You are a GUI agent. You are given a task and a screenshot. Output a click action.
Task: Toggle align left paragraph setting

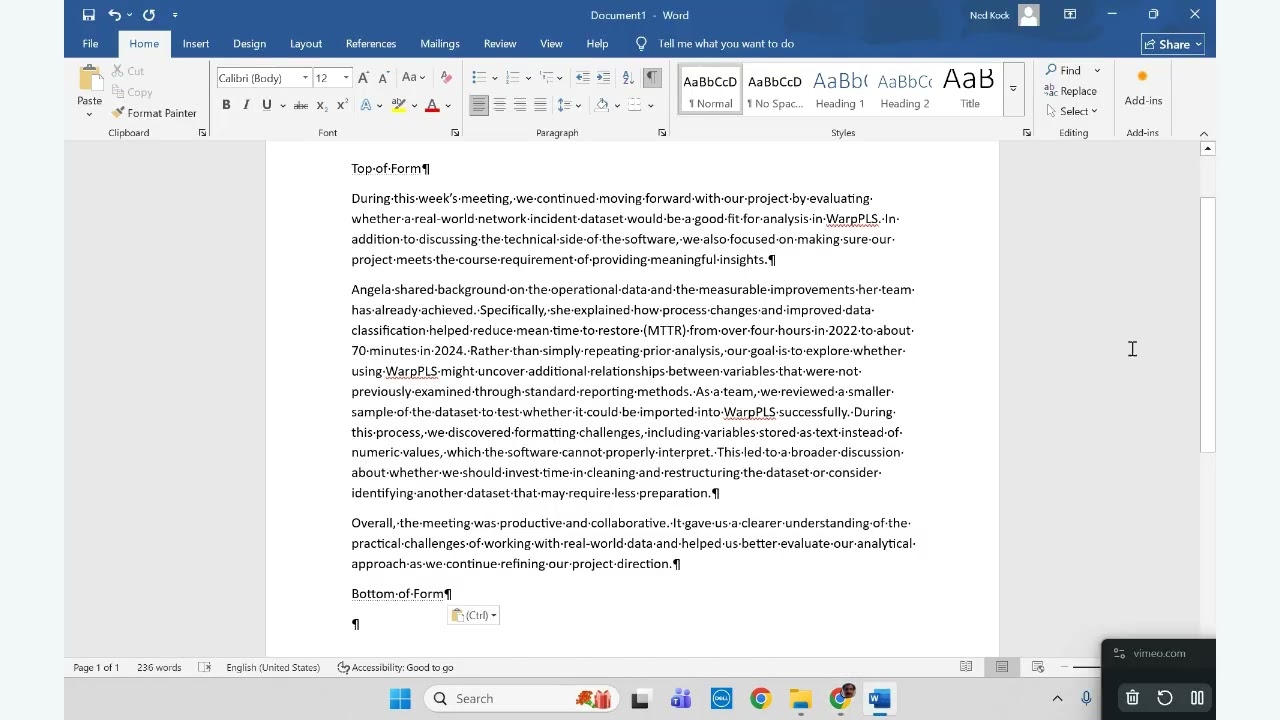[479, 105]
